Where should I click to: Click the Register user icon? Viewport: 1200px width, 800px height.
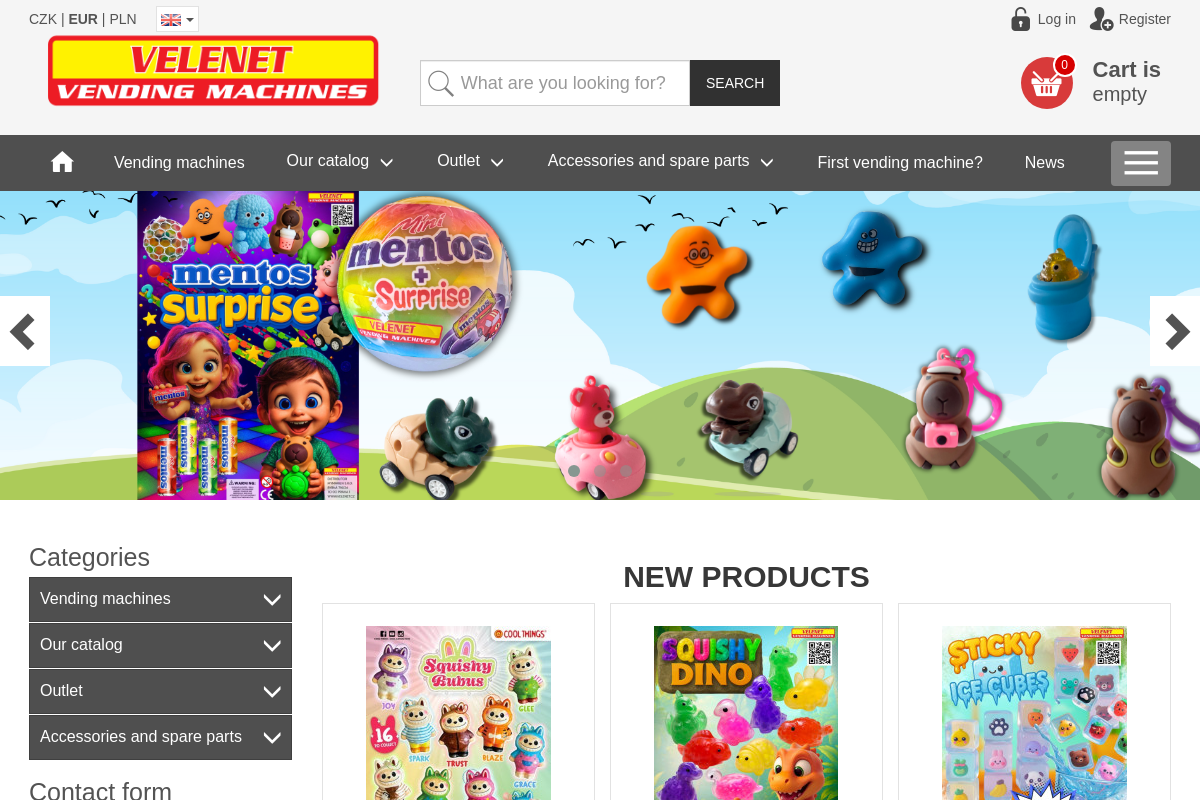(x=1101, y=19)
